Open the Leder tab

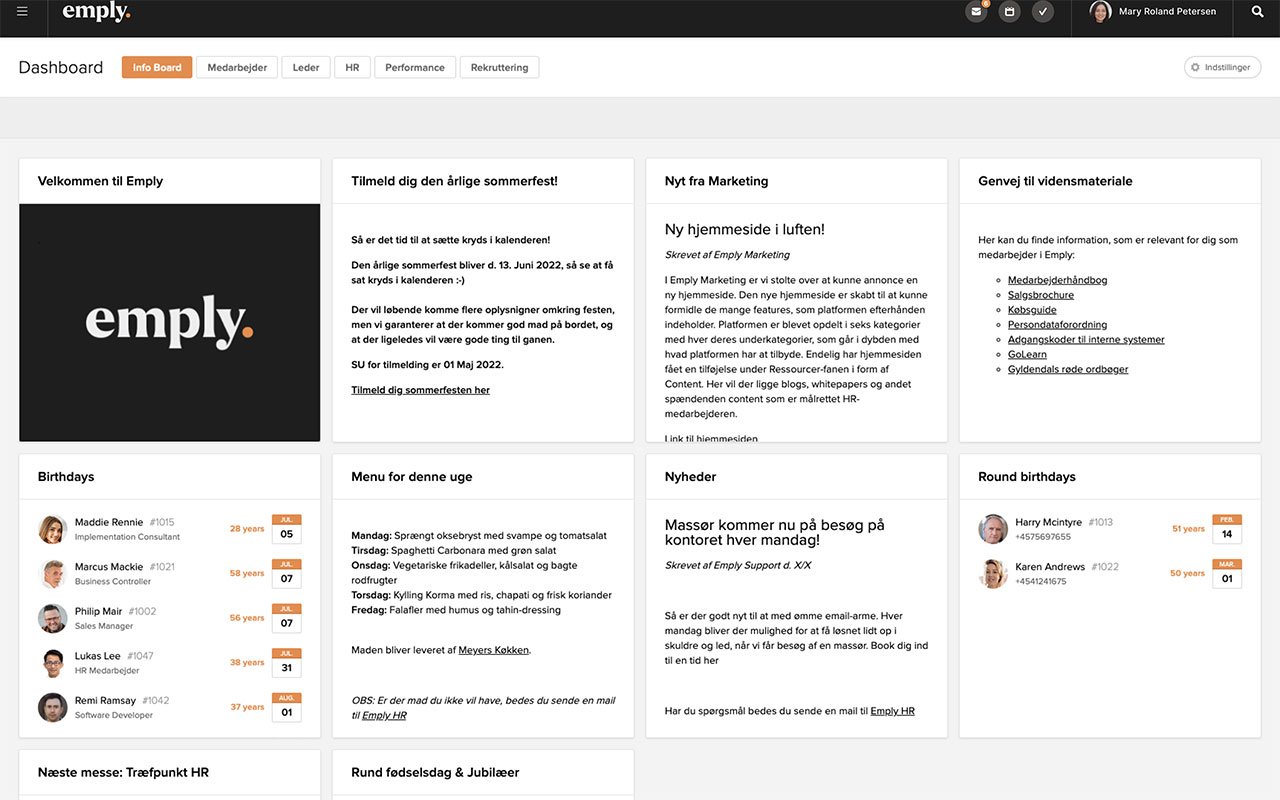306,67
